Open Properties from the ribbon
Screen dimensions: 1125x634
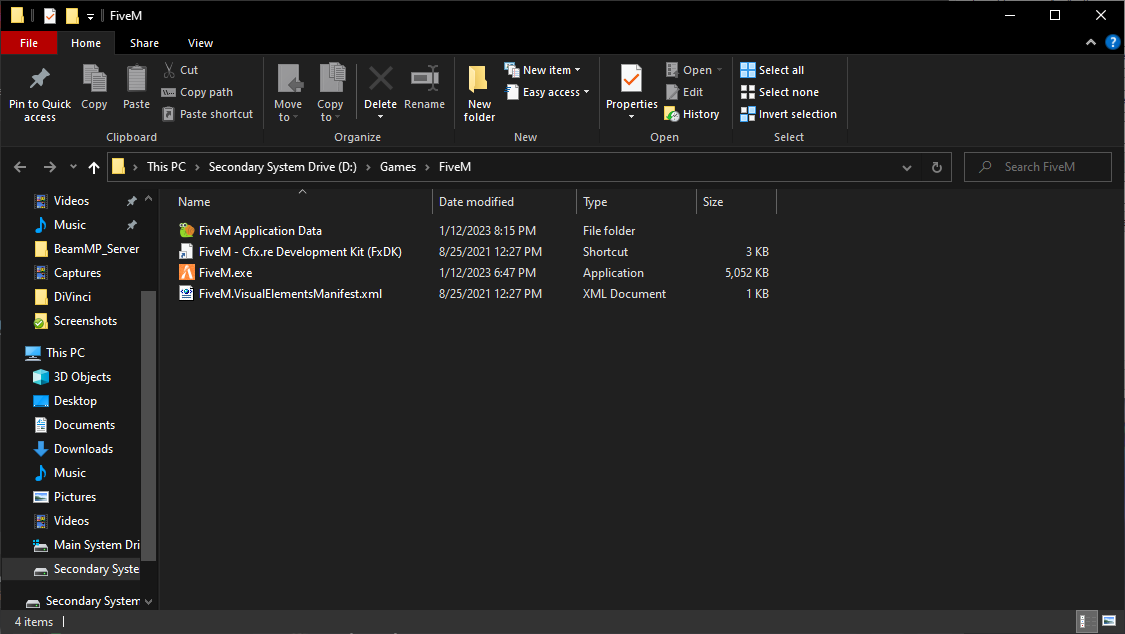631,94
